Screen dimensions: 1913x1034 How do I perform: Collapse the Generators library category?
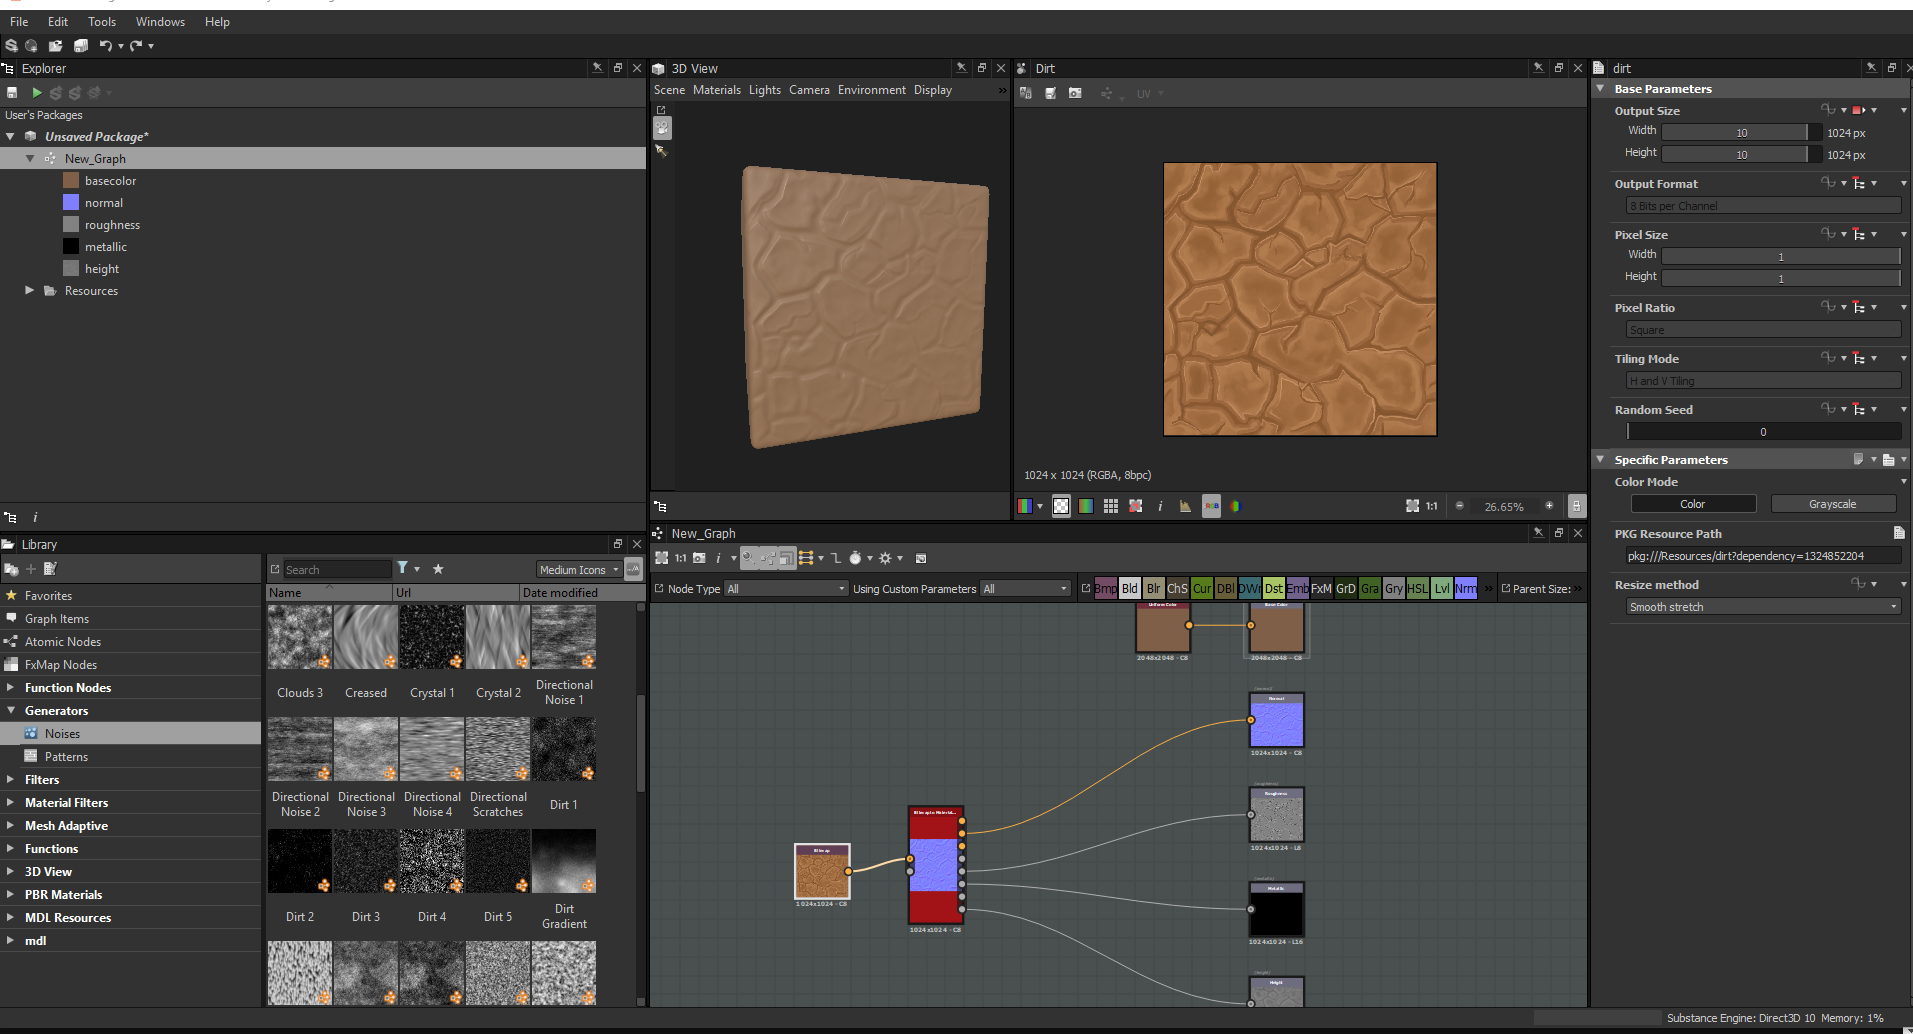(x=10, y=711)
